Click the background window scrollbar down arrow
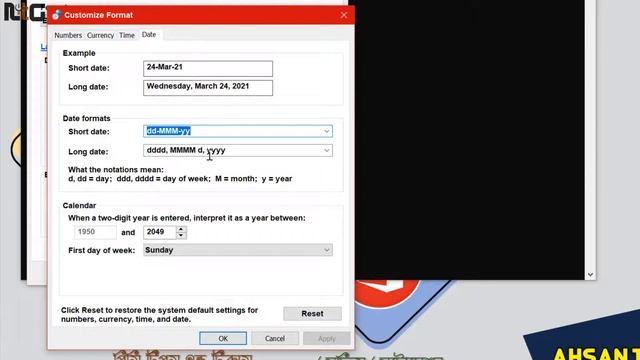The height and width of the screenshot is (360, 640). pos(590,275)
